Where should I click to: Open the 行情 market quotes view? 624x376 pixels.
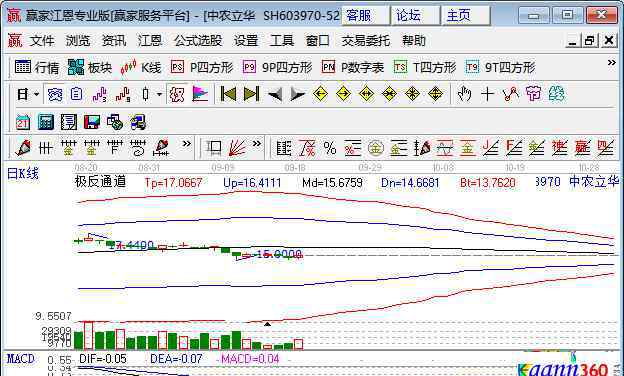point(37,67)
